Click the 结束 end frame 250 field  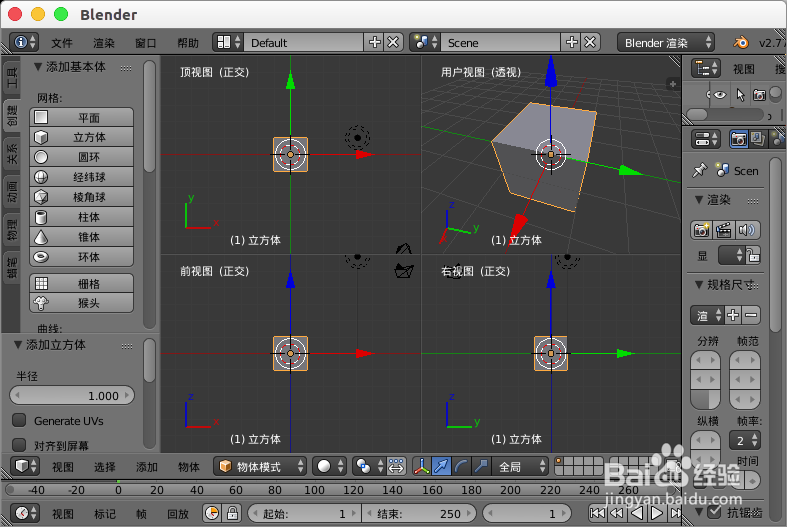(x=419, y=513)
